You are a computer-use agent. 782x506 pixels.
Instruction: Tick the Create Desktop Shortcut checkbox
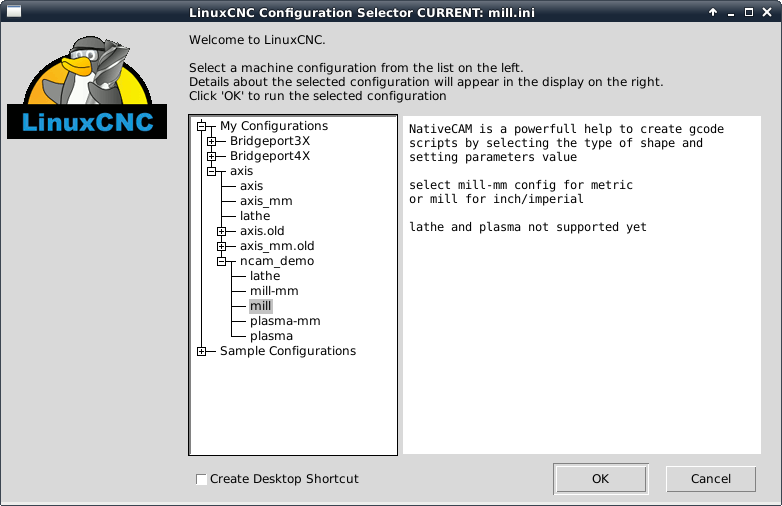[x=201, y=479]
